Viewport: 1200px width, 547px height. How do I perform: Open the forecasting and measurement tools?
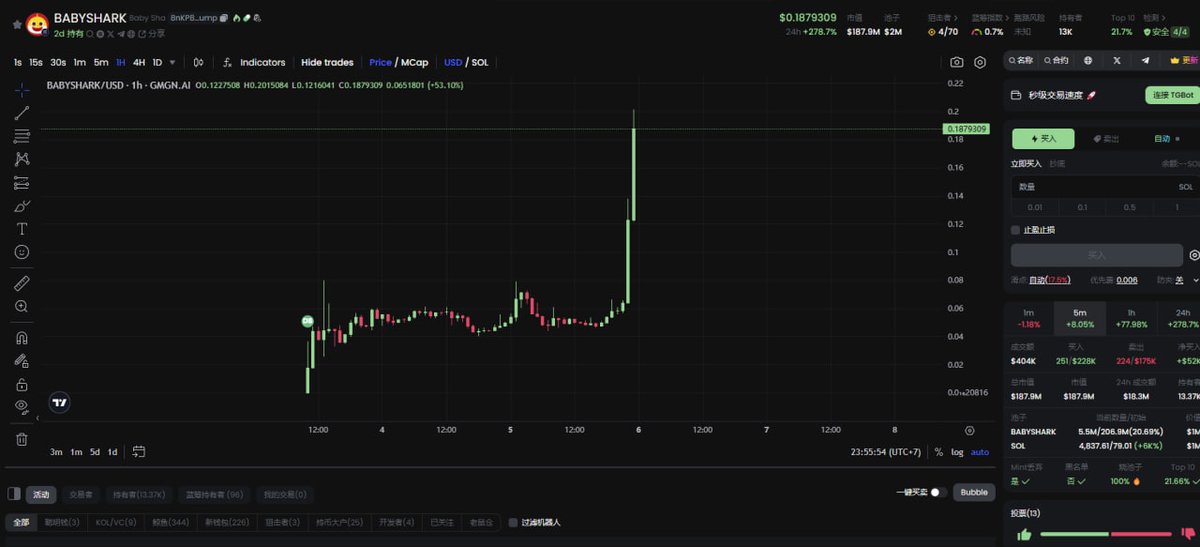click(x=22, y=183)
